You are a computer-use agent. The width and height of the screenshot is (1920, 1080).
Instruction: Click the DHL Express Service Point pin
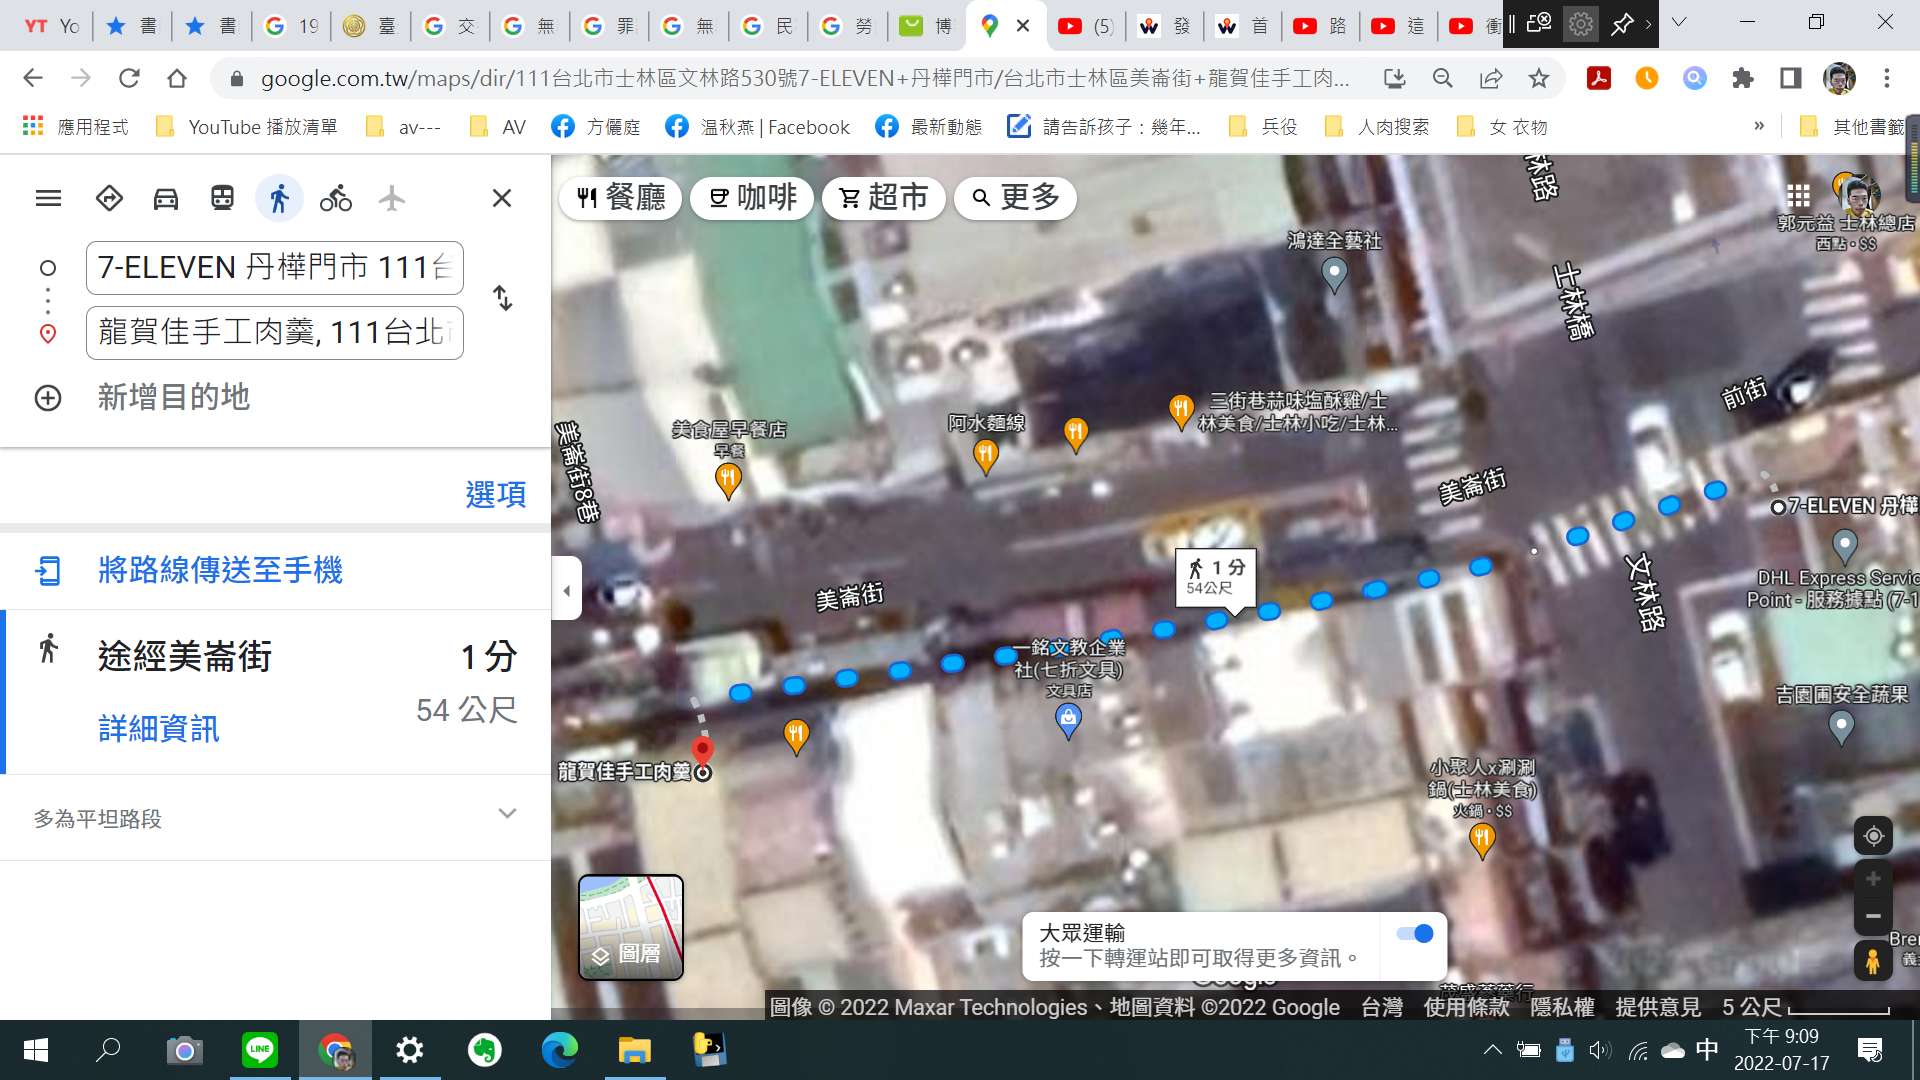pyautogui.click(x=1845, y=547)
